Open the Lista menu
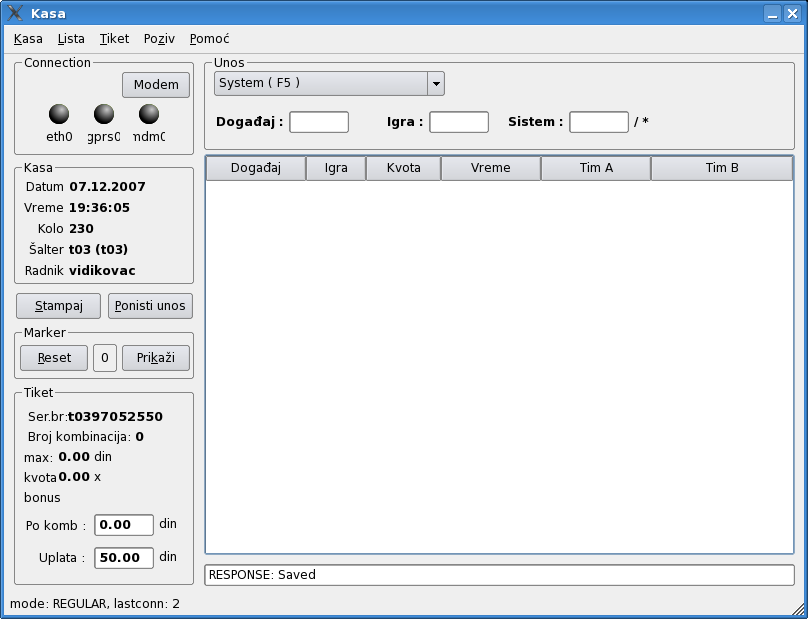 click(x=71, y=39)
